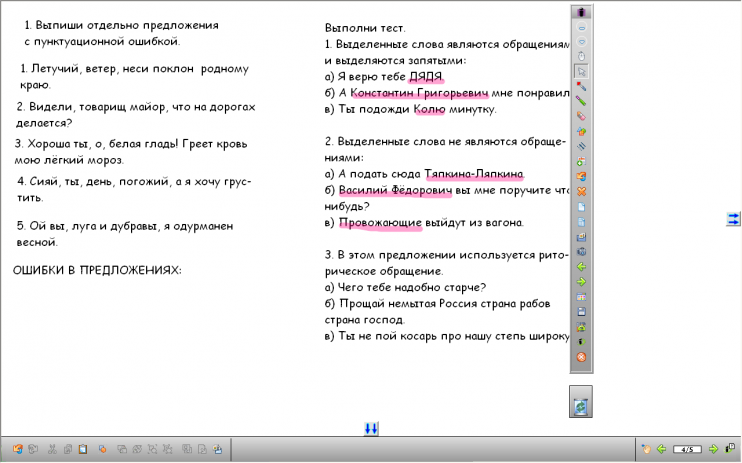Open the recycle bin below the toolbar
Screen dimensions: 742x463
pos(581,404)
